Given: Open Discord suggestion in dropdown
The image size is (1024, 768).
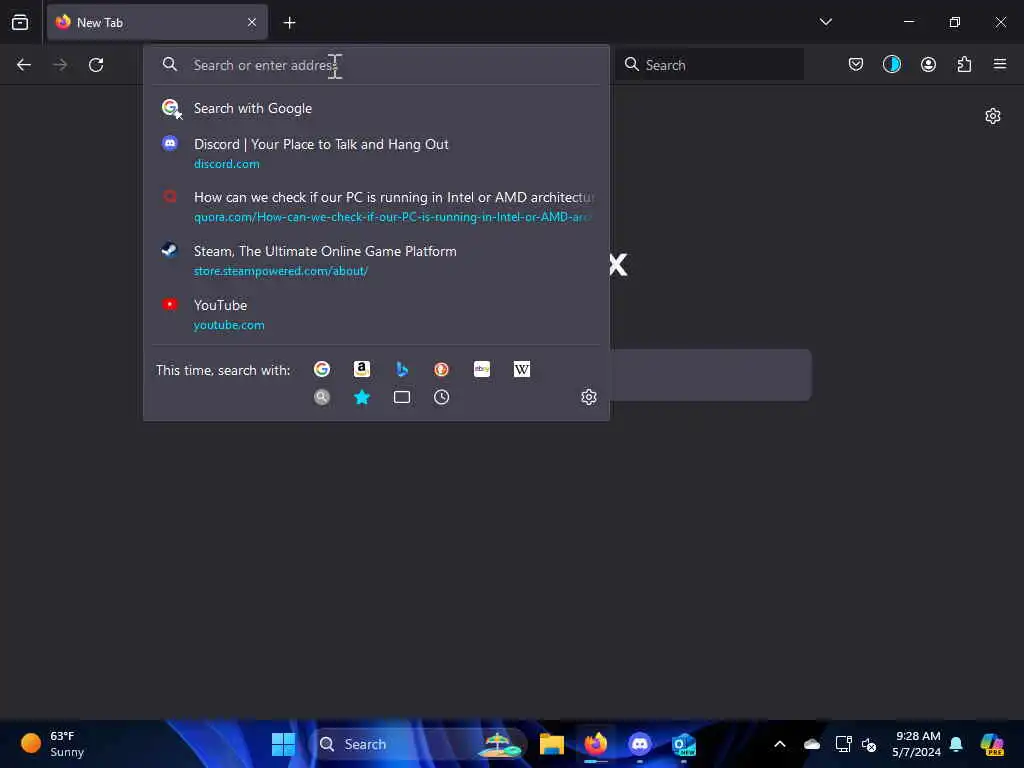Looking at the screenshot, I should tap(376, 153).
